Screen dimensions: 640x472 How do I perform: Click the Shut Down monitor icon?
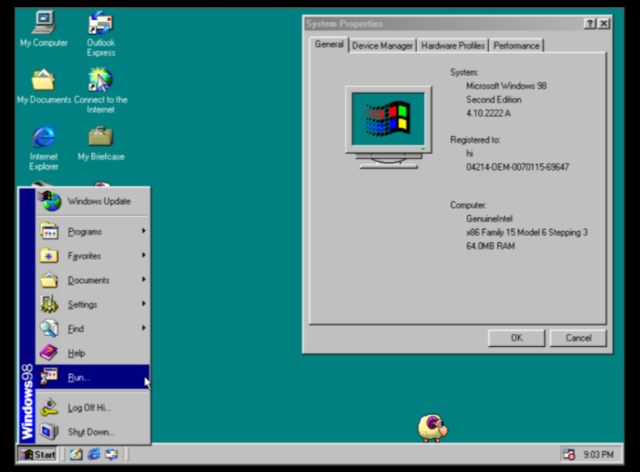coord(49,432)
